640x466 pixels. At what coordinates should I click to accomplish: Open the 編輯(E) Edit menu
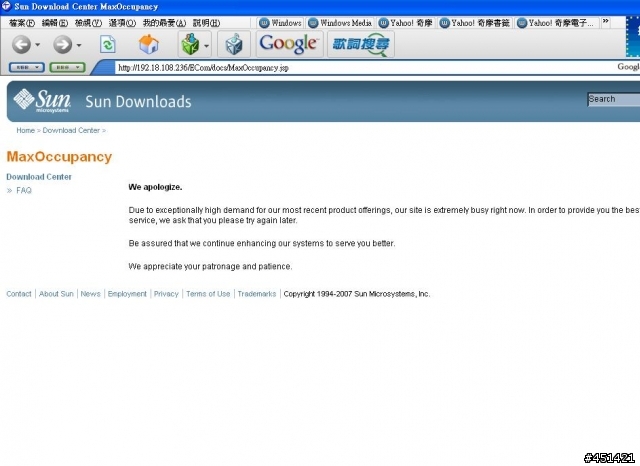click(55, 23)
